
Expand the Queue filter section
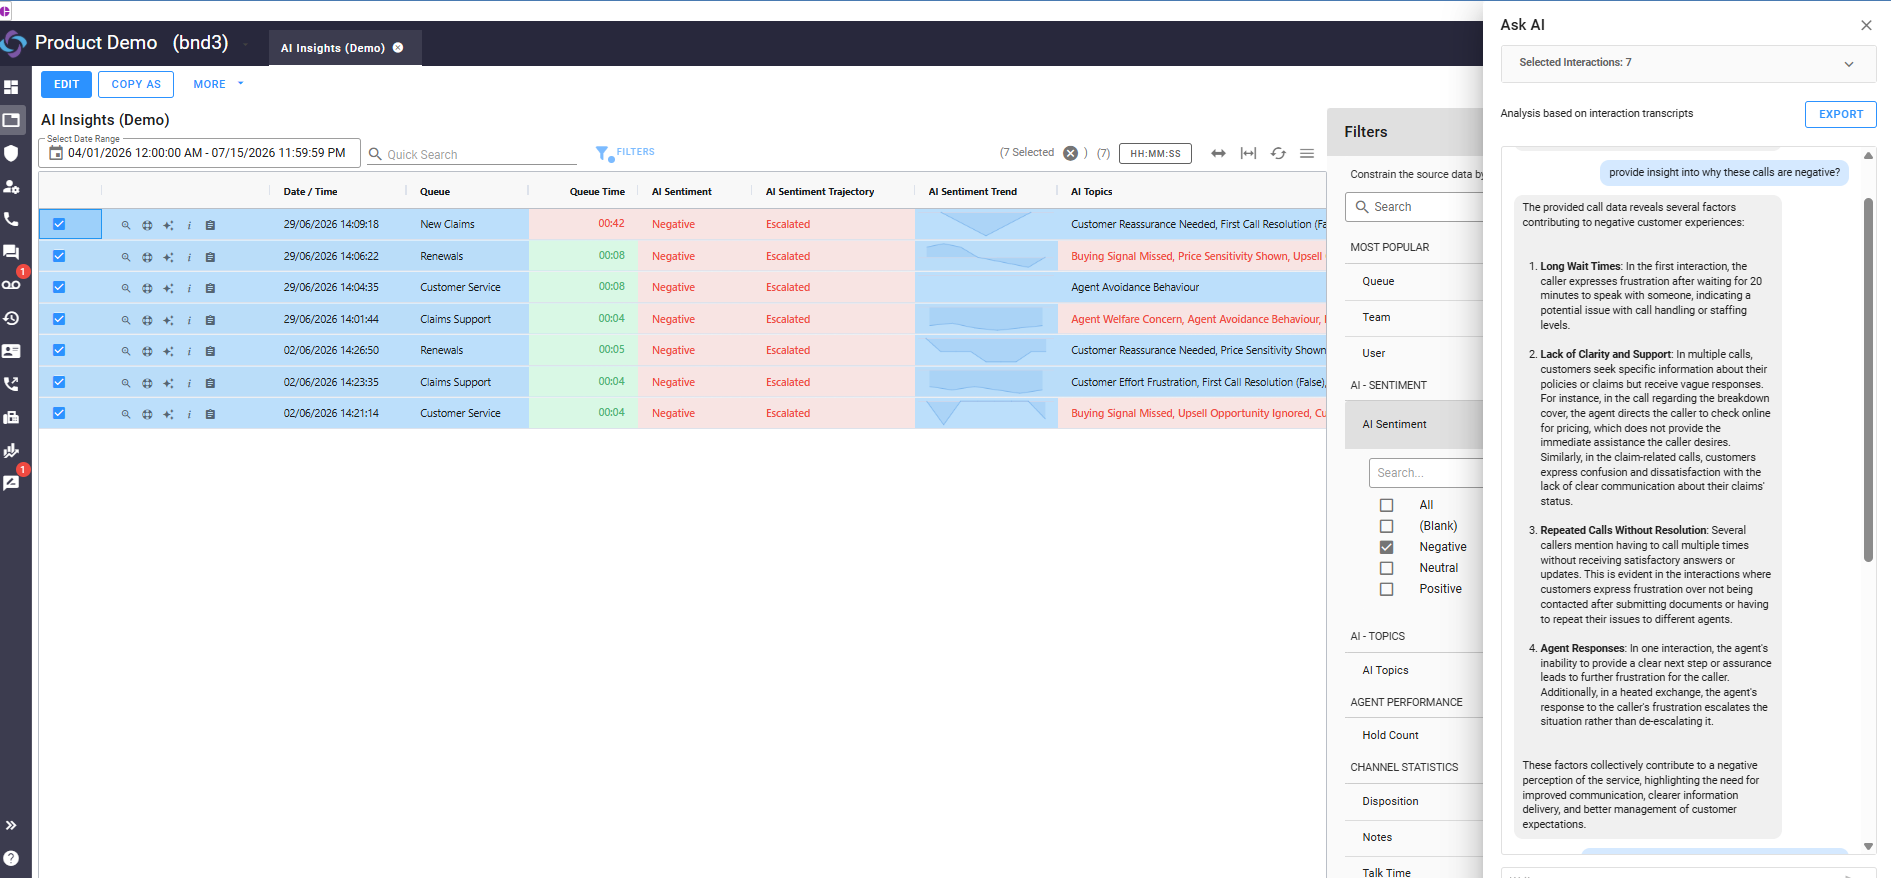click(x=1414, y=282)
